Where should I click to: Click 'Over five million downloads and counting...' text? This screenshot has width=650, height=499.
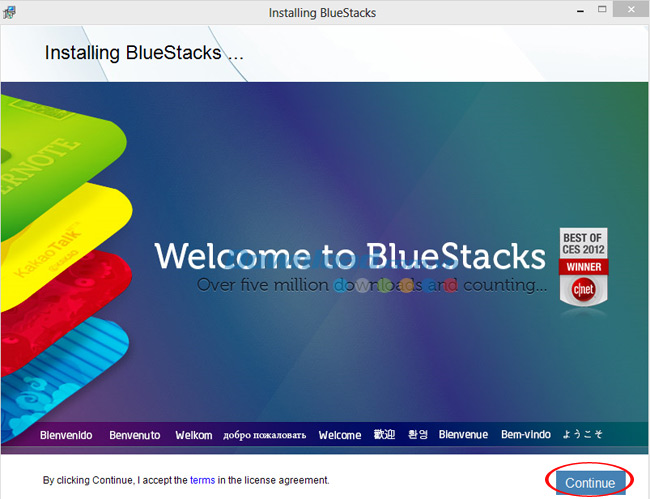tap(372, 285)
